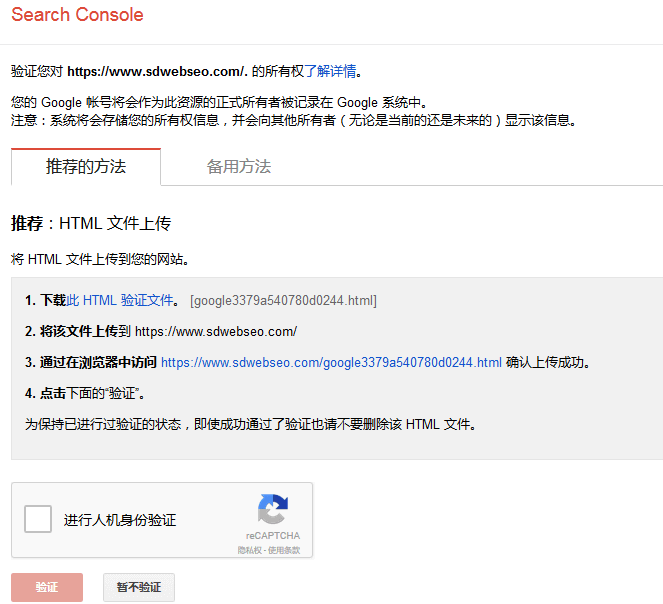This screenshot has height=604, width=663.
Task: Open the reCAPTCHA 使用条款 link
Action: pyautogui.click(x=284, y=550)
